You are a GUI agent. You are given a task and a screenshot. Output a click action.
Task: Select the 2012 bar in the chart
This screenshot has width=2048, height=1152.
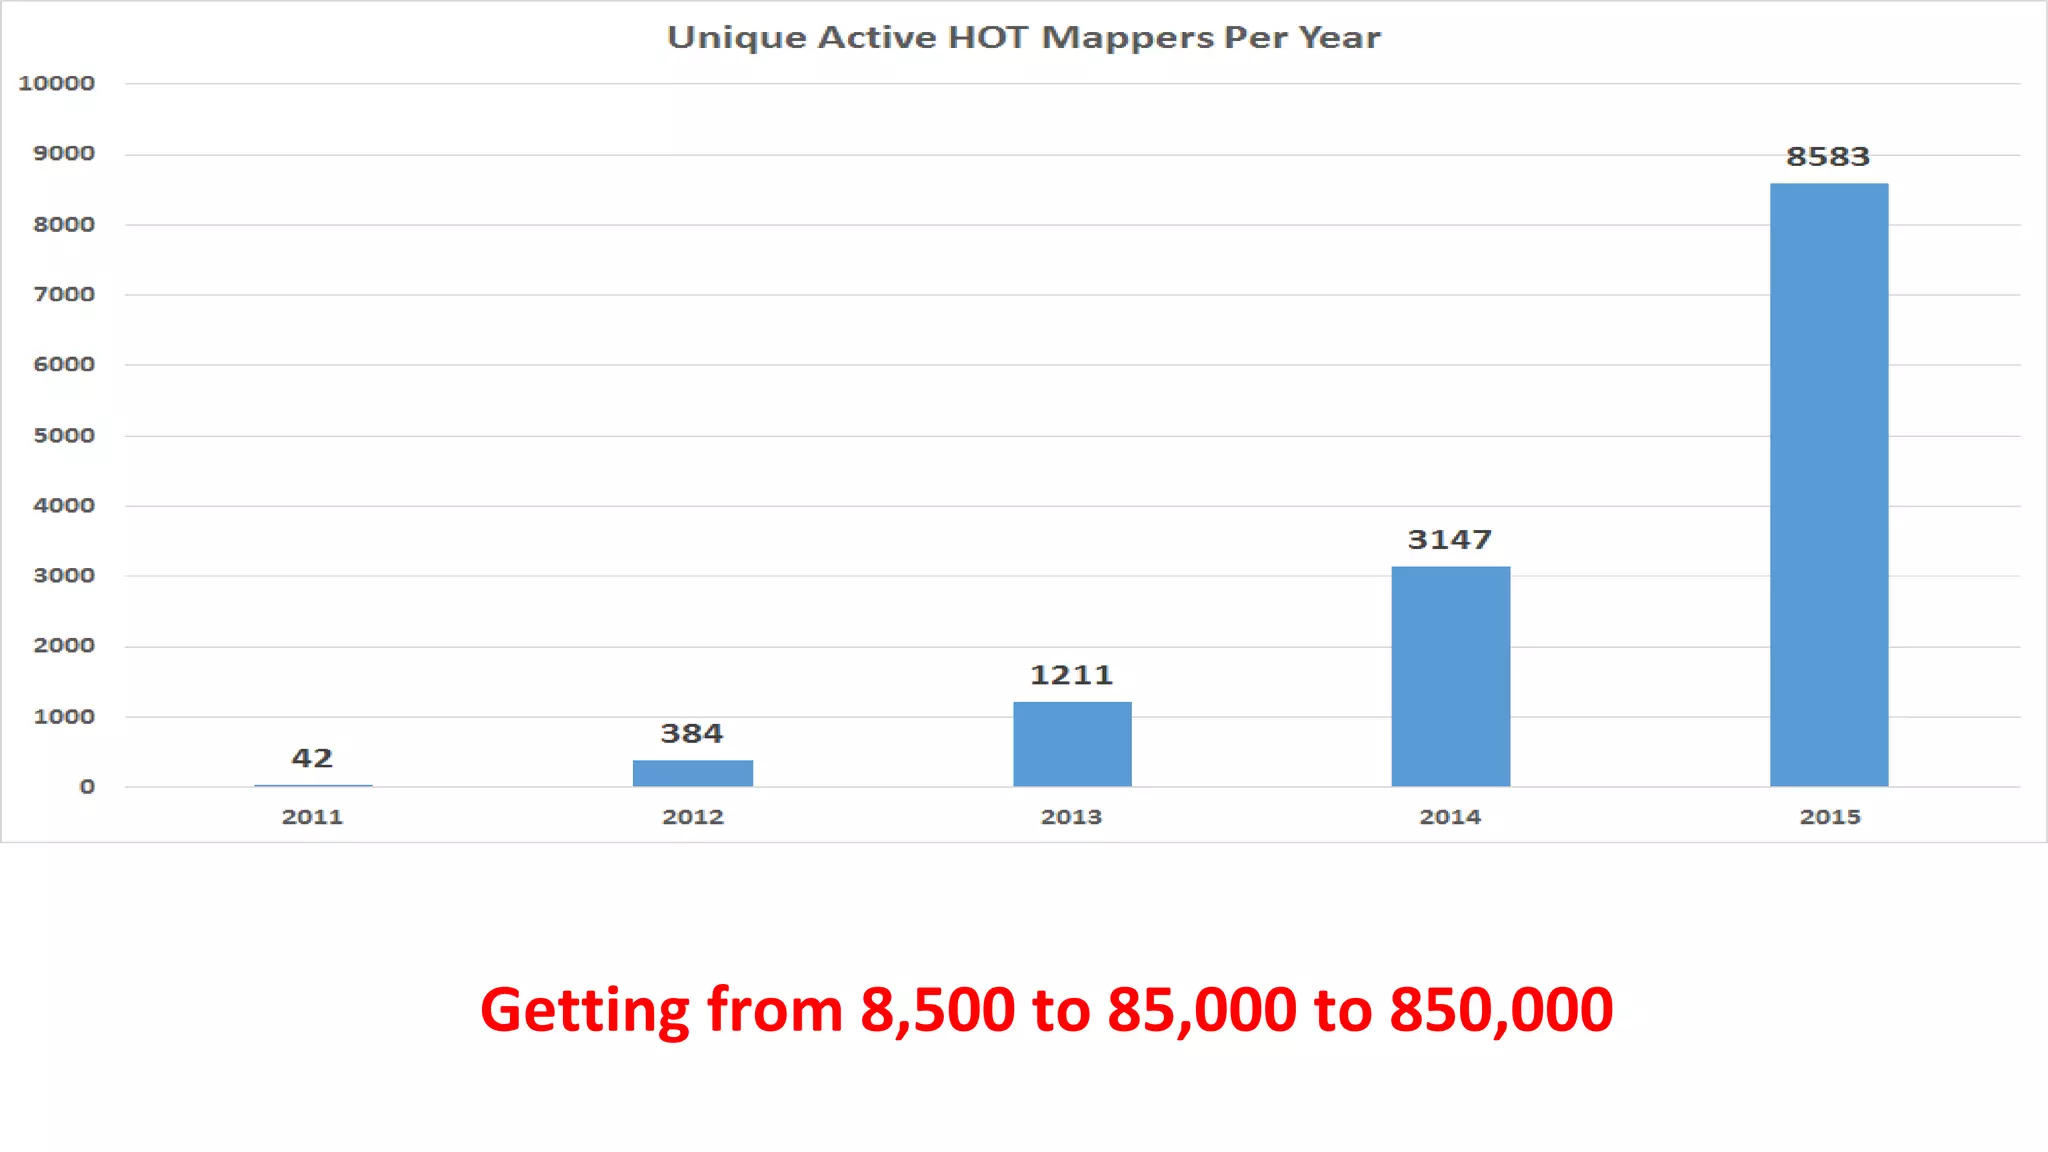pos(693,773)
